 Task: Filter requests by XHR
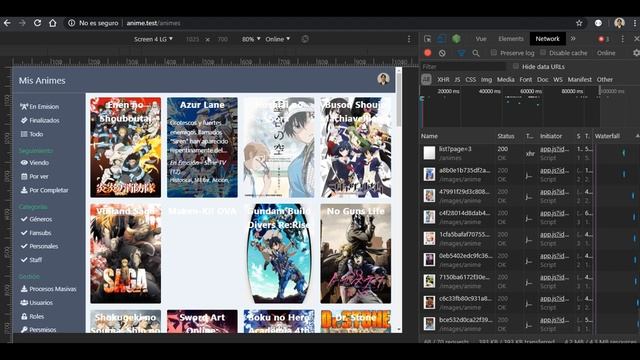tap(443, 80)
